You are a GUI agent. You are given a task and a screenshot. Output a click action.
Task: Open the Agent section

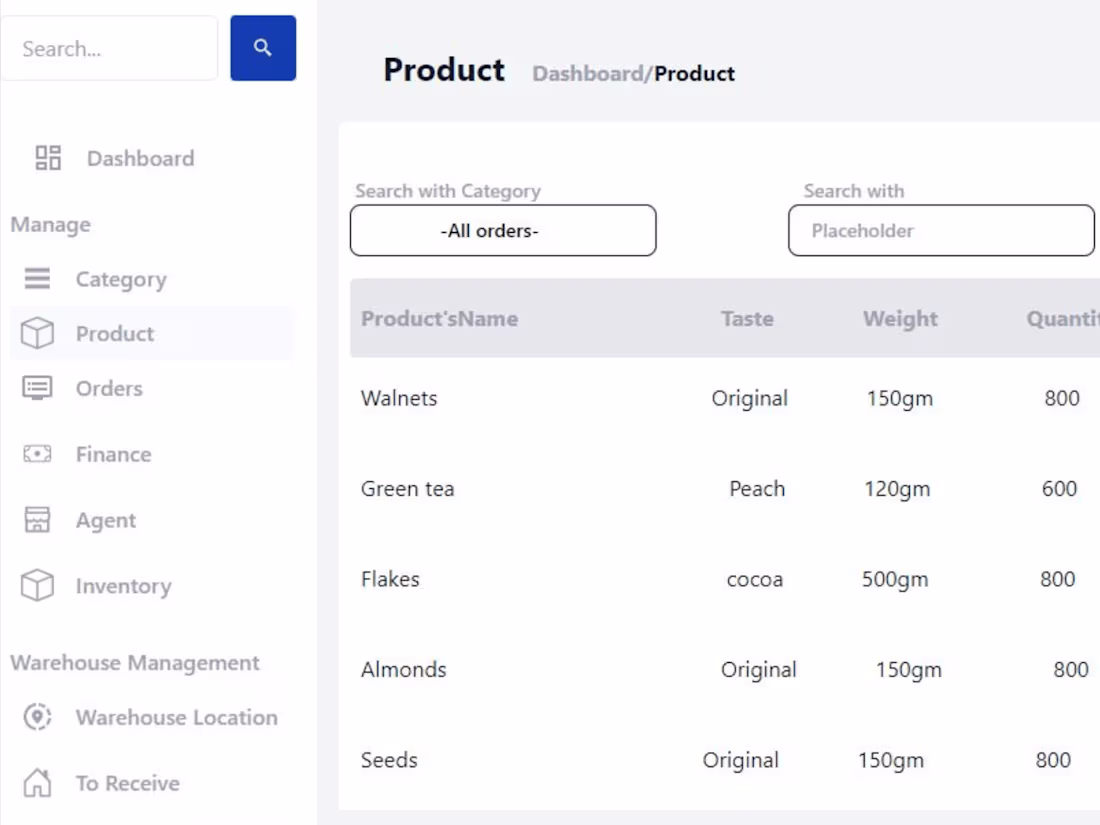point(106,521)
